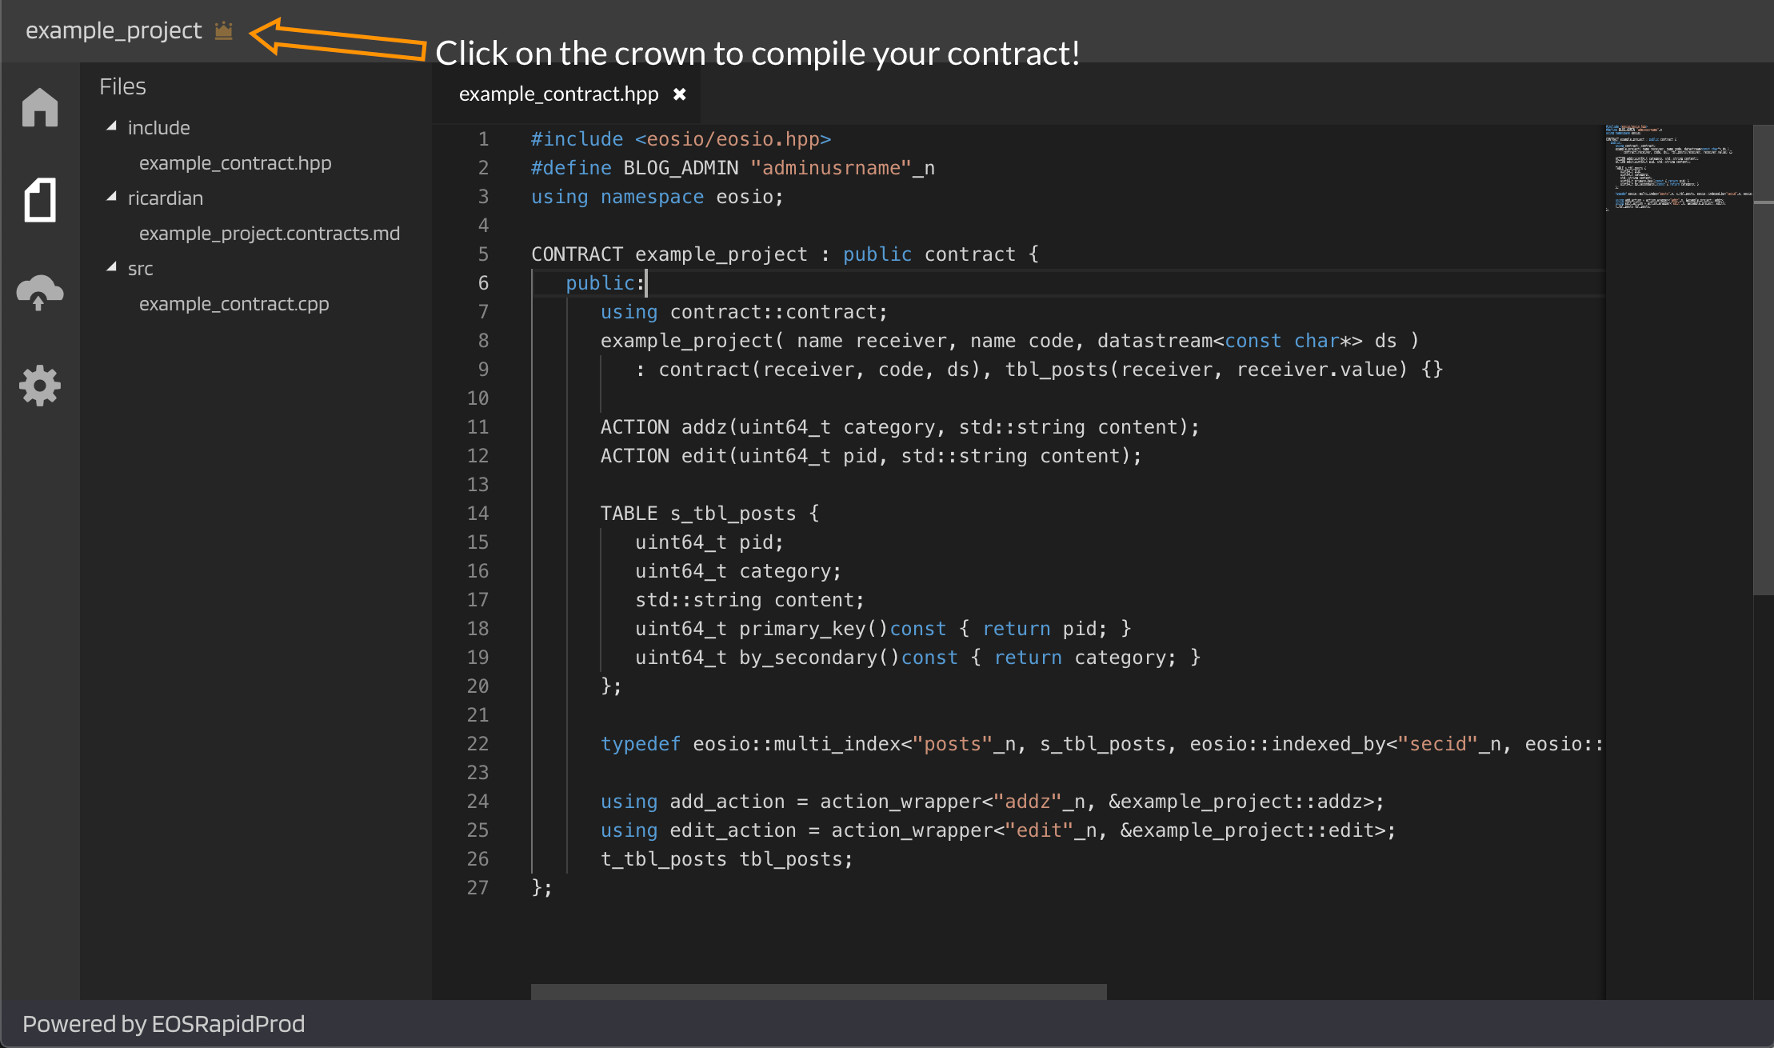Click the horizontal editor scrollbar

(x=818, y=991)
